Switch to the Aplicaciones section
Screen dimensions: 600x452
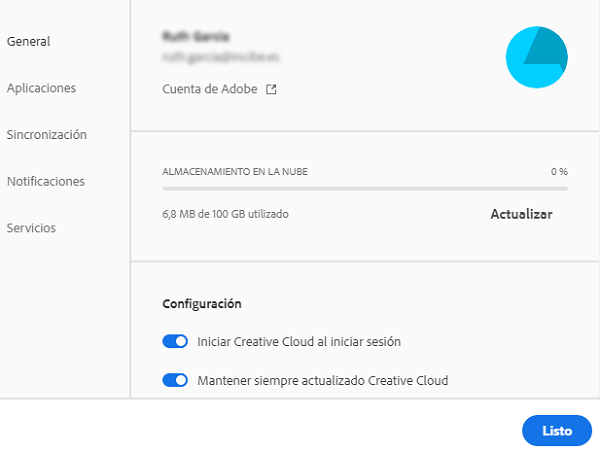coord(41,88)
